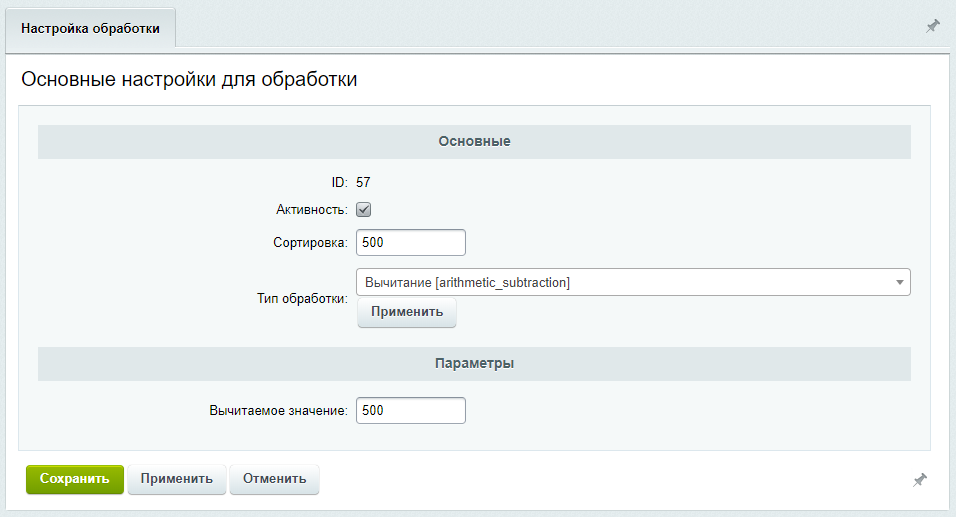Click the Параметры section header

coord(474,363)
